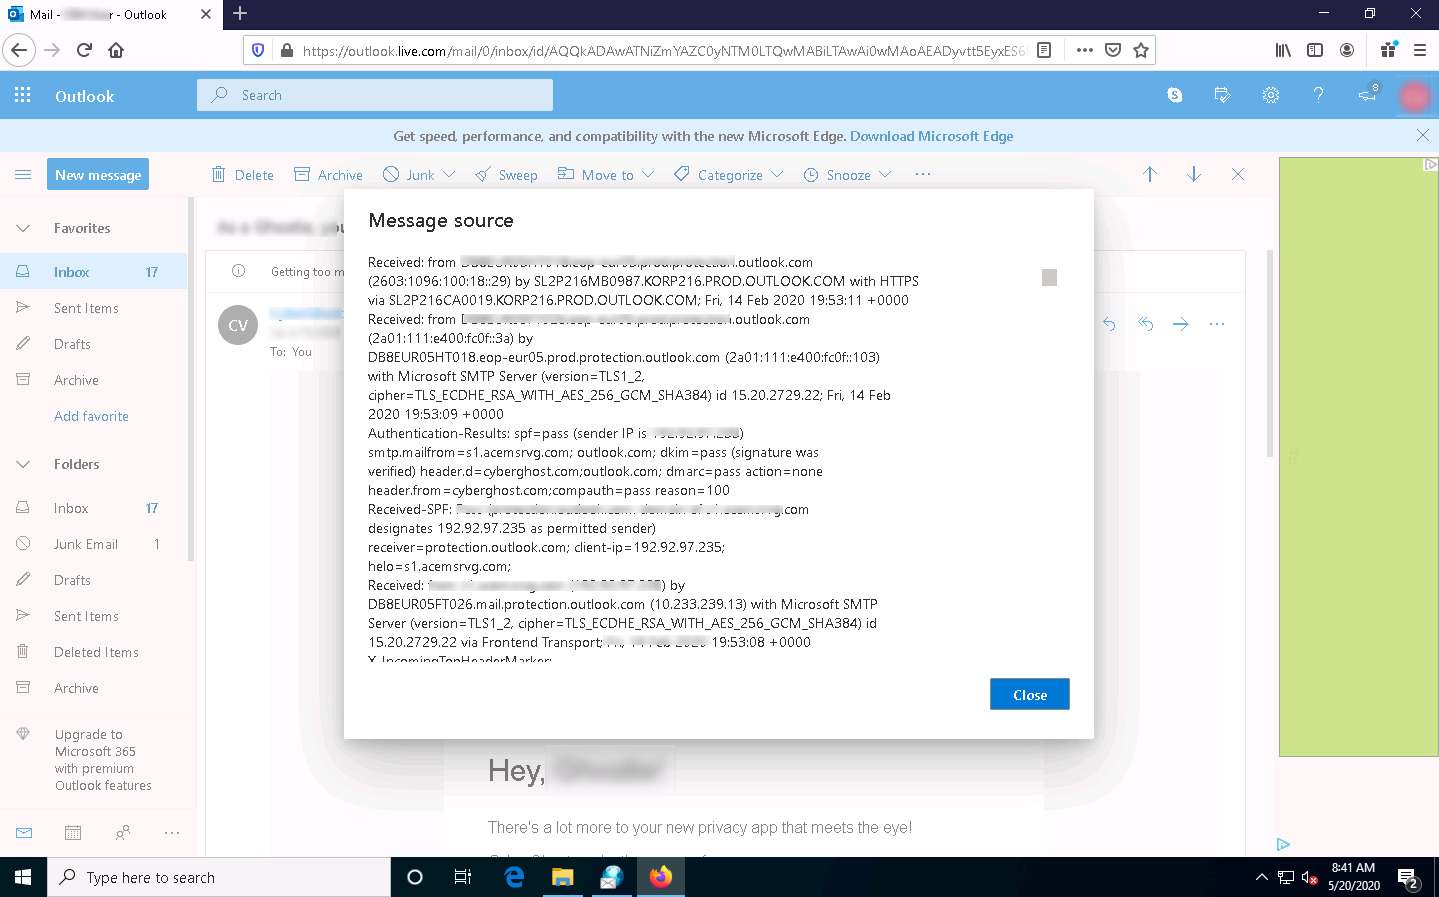The image size is (1439, 897).
Task: Open more modules ellipsis at bottom
Action: 172,832
